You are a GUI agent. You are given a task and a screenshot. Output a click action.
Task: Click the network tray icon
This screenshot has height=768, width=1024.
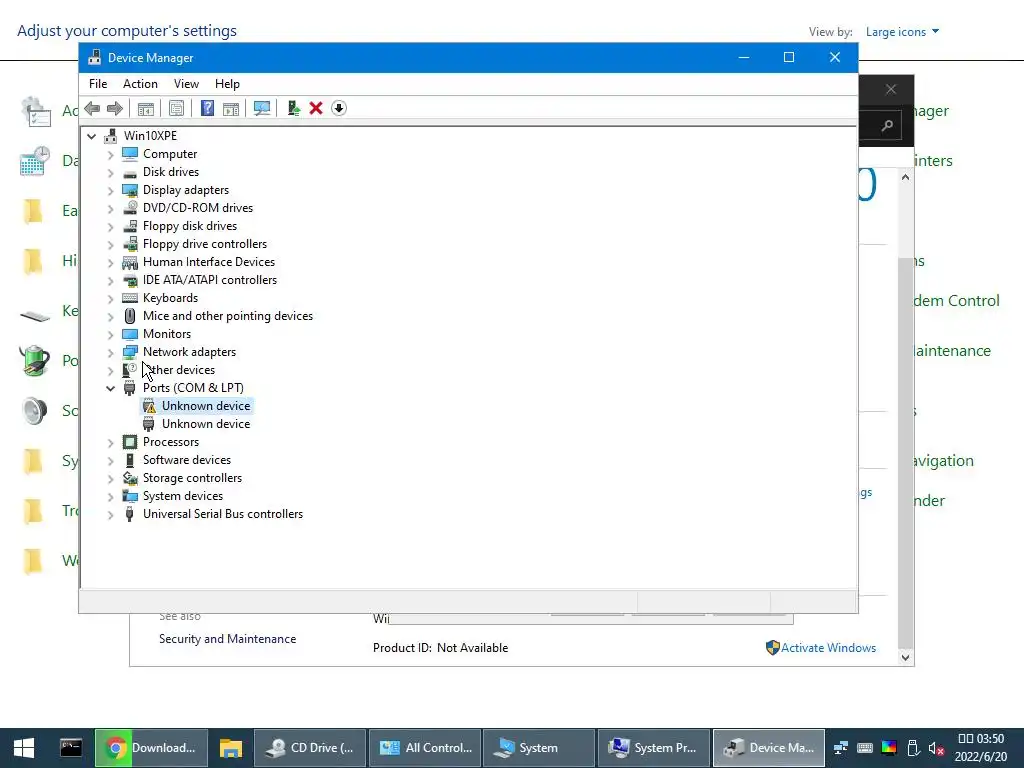[841, 748]
